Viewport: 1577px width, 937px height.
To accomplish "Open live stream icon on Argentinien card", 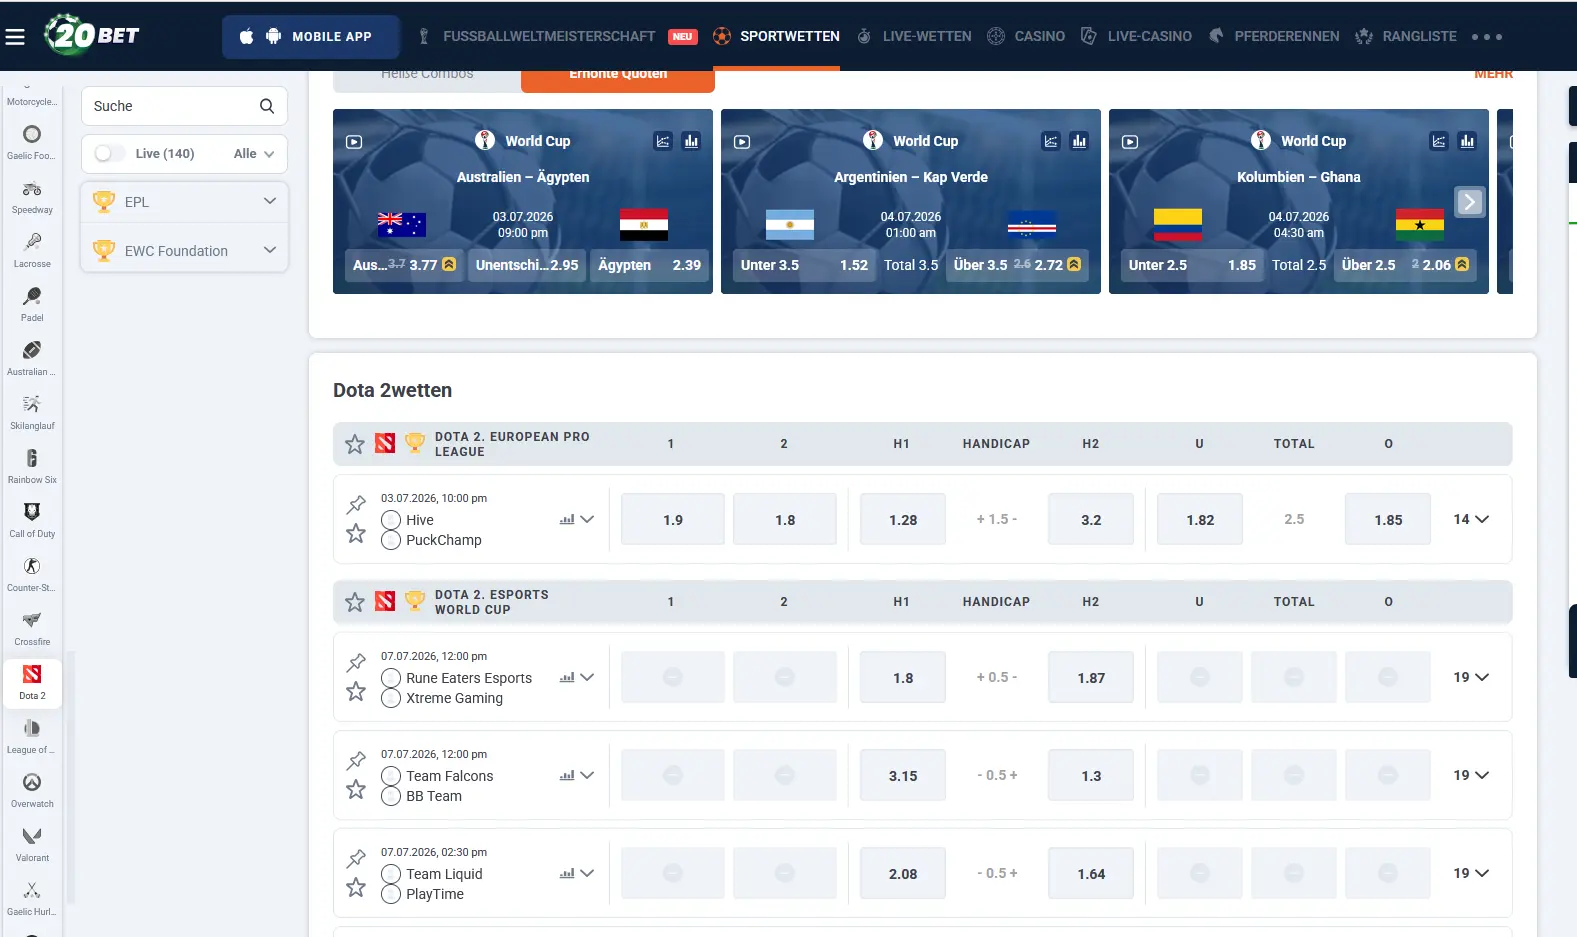I will tap(742, 142).
